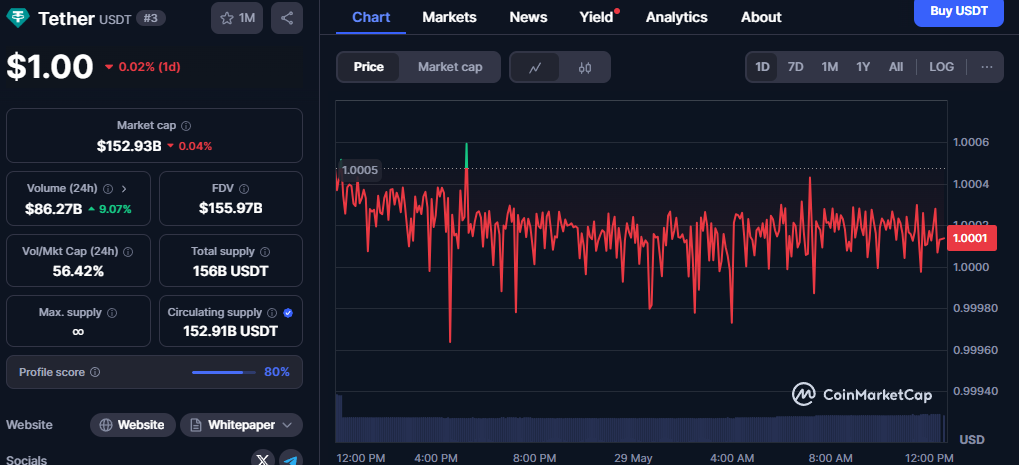This screenshot has height=465, width=1019.
Task: Set chart range to 1Y
Action: (863, 67)
